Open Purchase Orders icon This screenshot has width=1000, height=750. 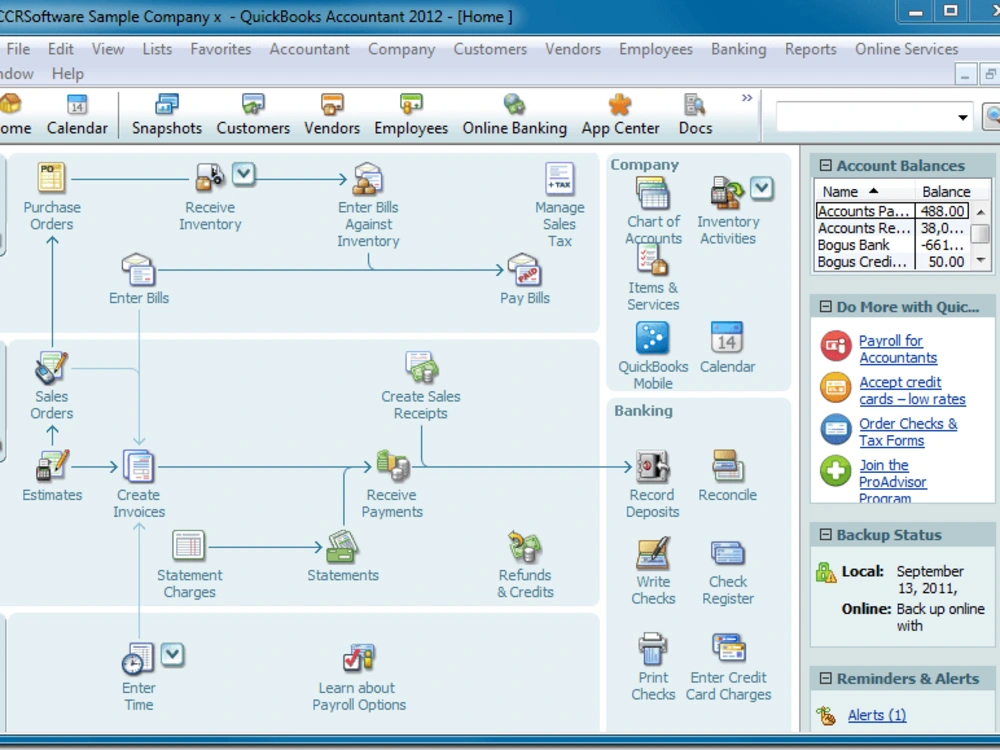click(x=51, y=178)
